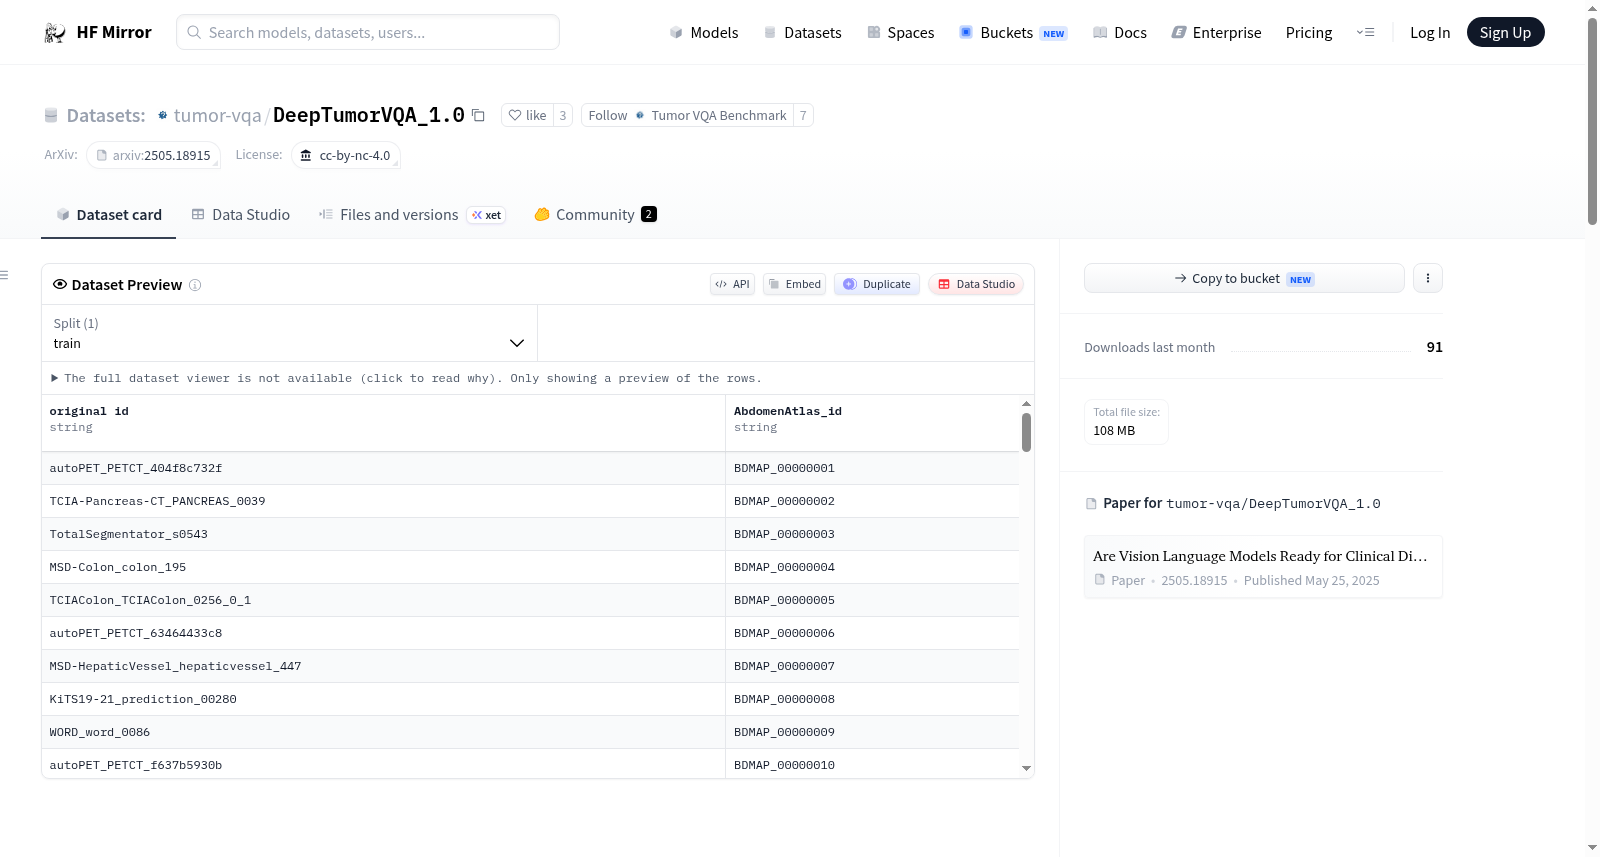Click the Sign Up button
Screen dimensions: 1600x857
coord(1505,33)
